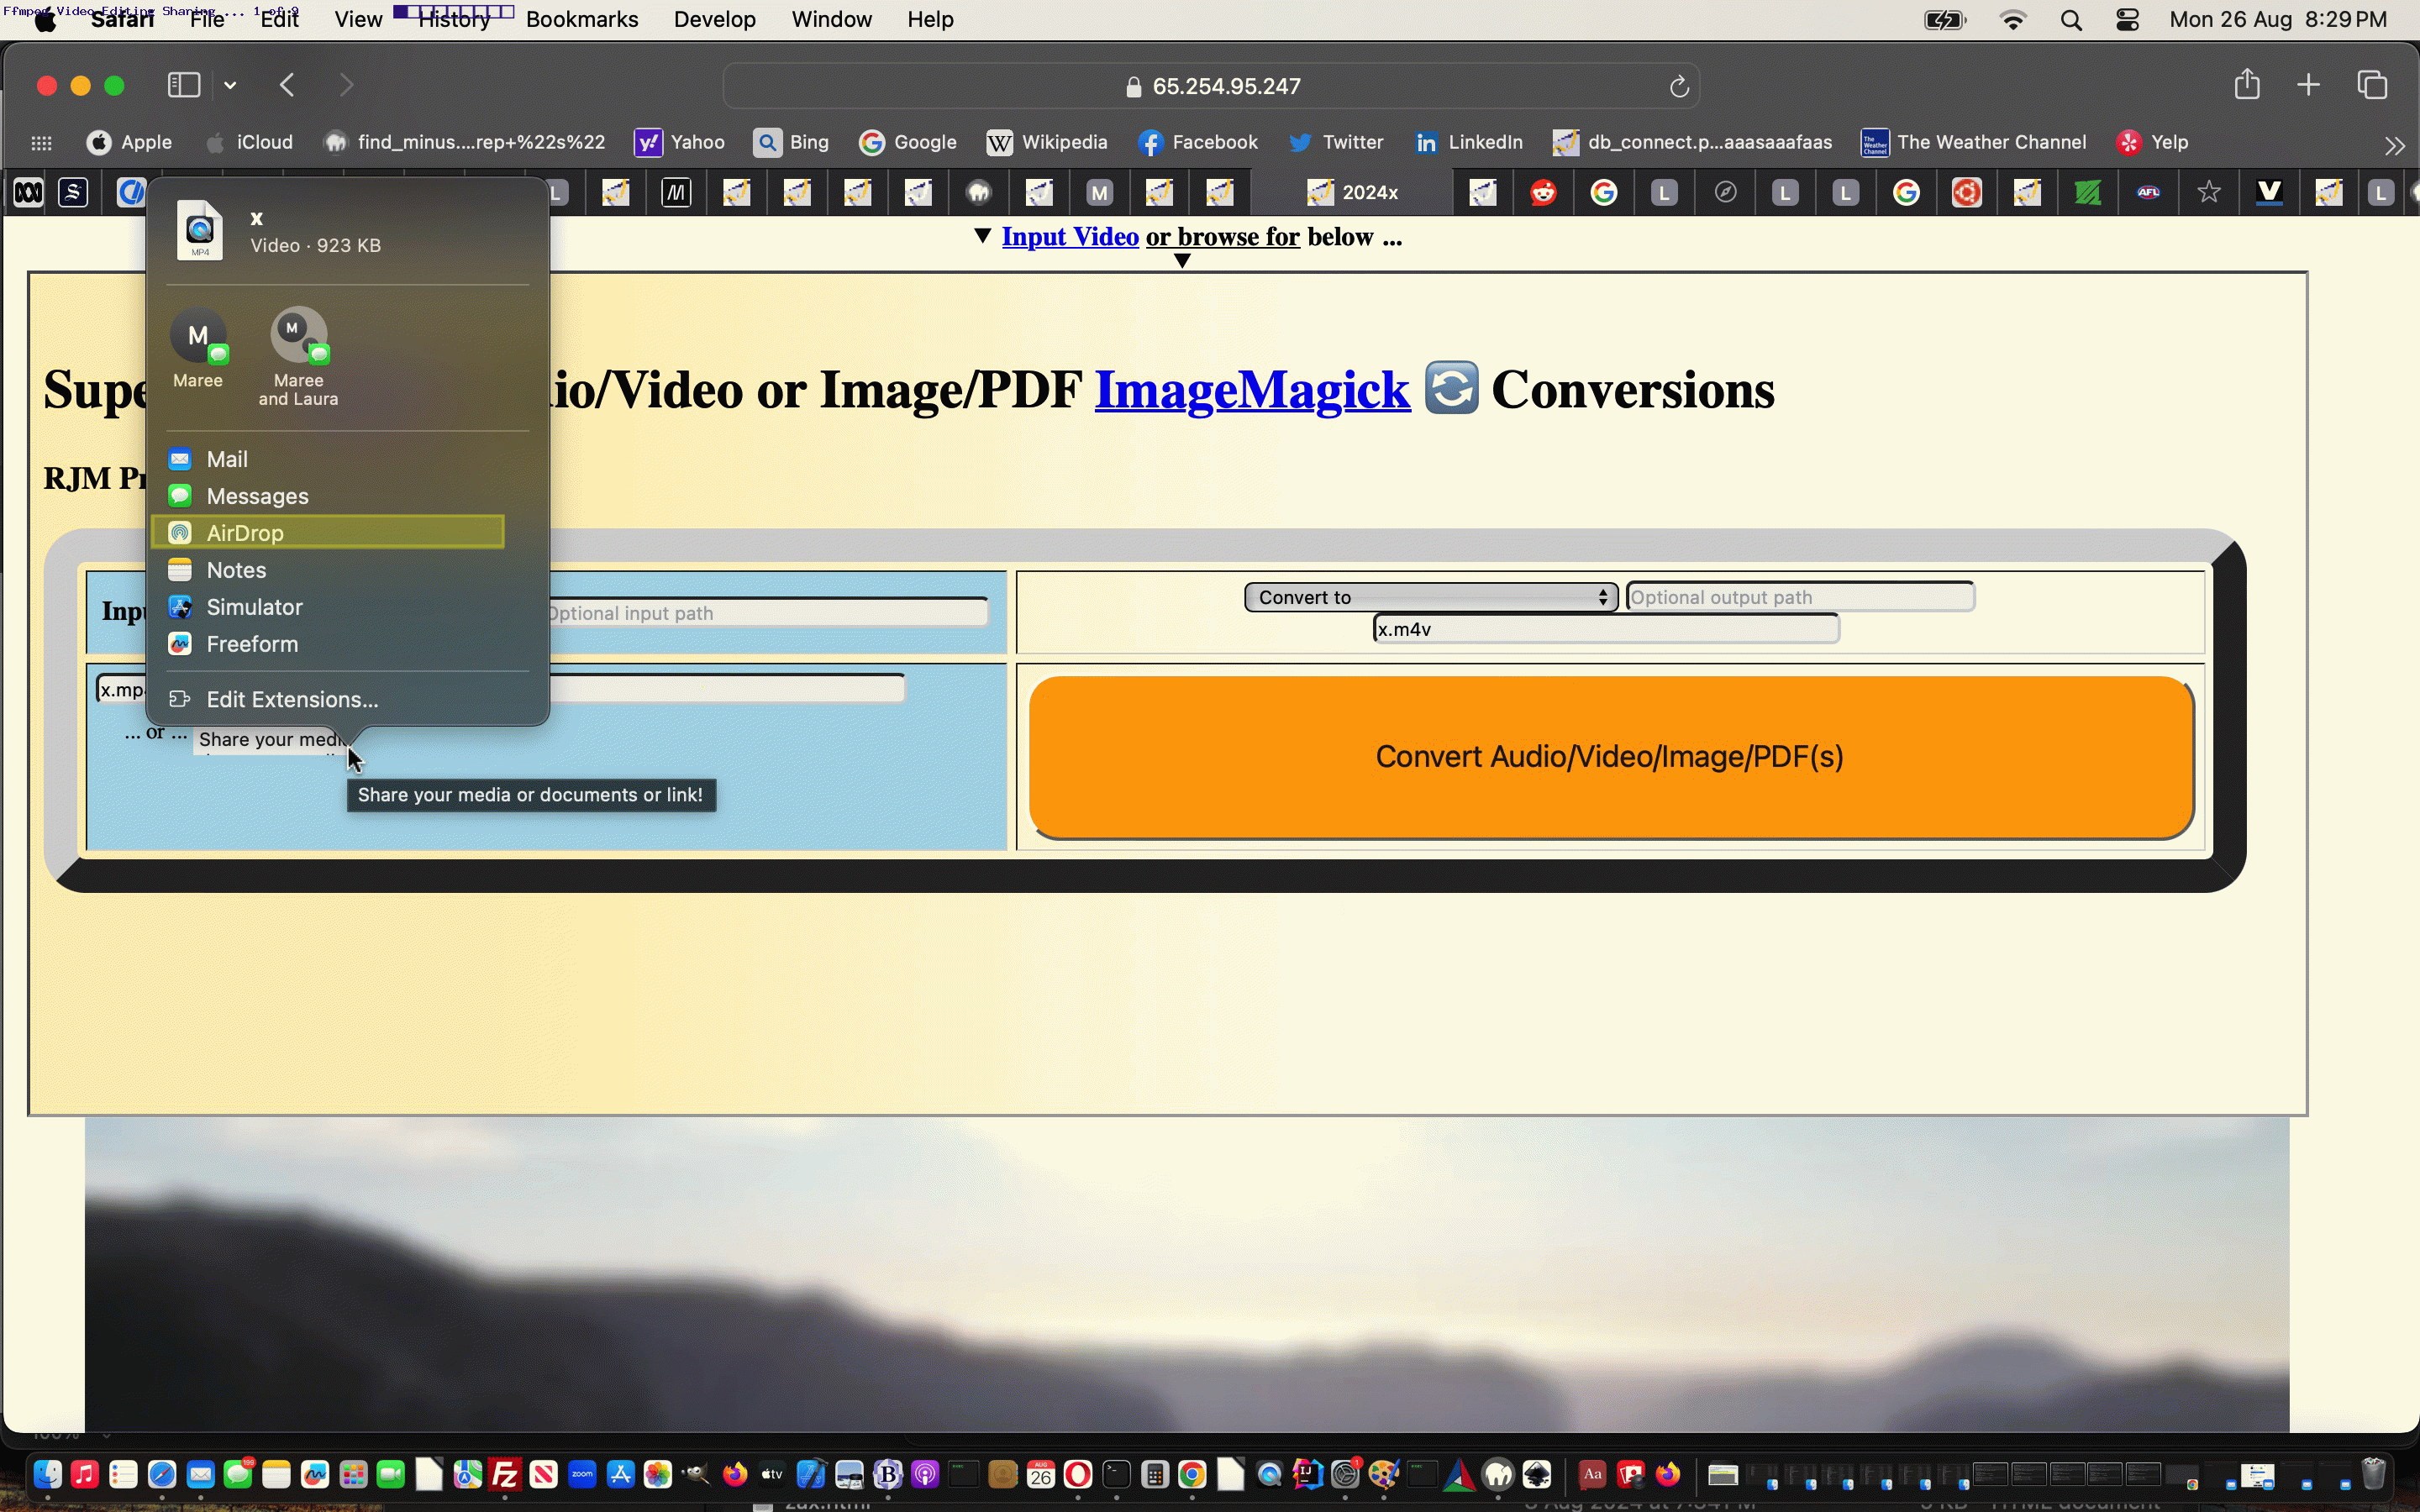Open the Yelp bookmark

point(2153,142)
